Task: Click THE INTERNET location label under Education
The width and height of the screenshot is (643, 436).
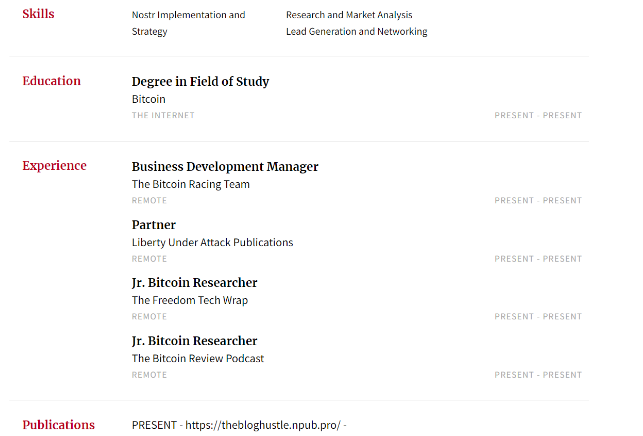Action: coord(163,115)
